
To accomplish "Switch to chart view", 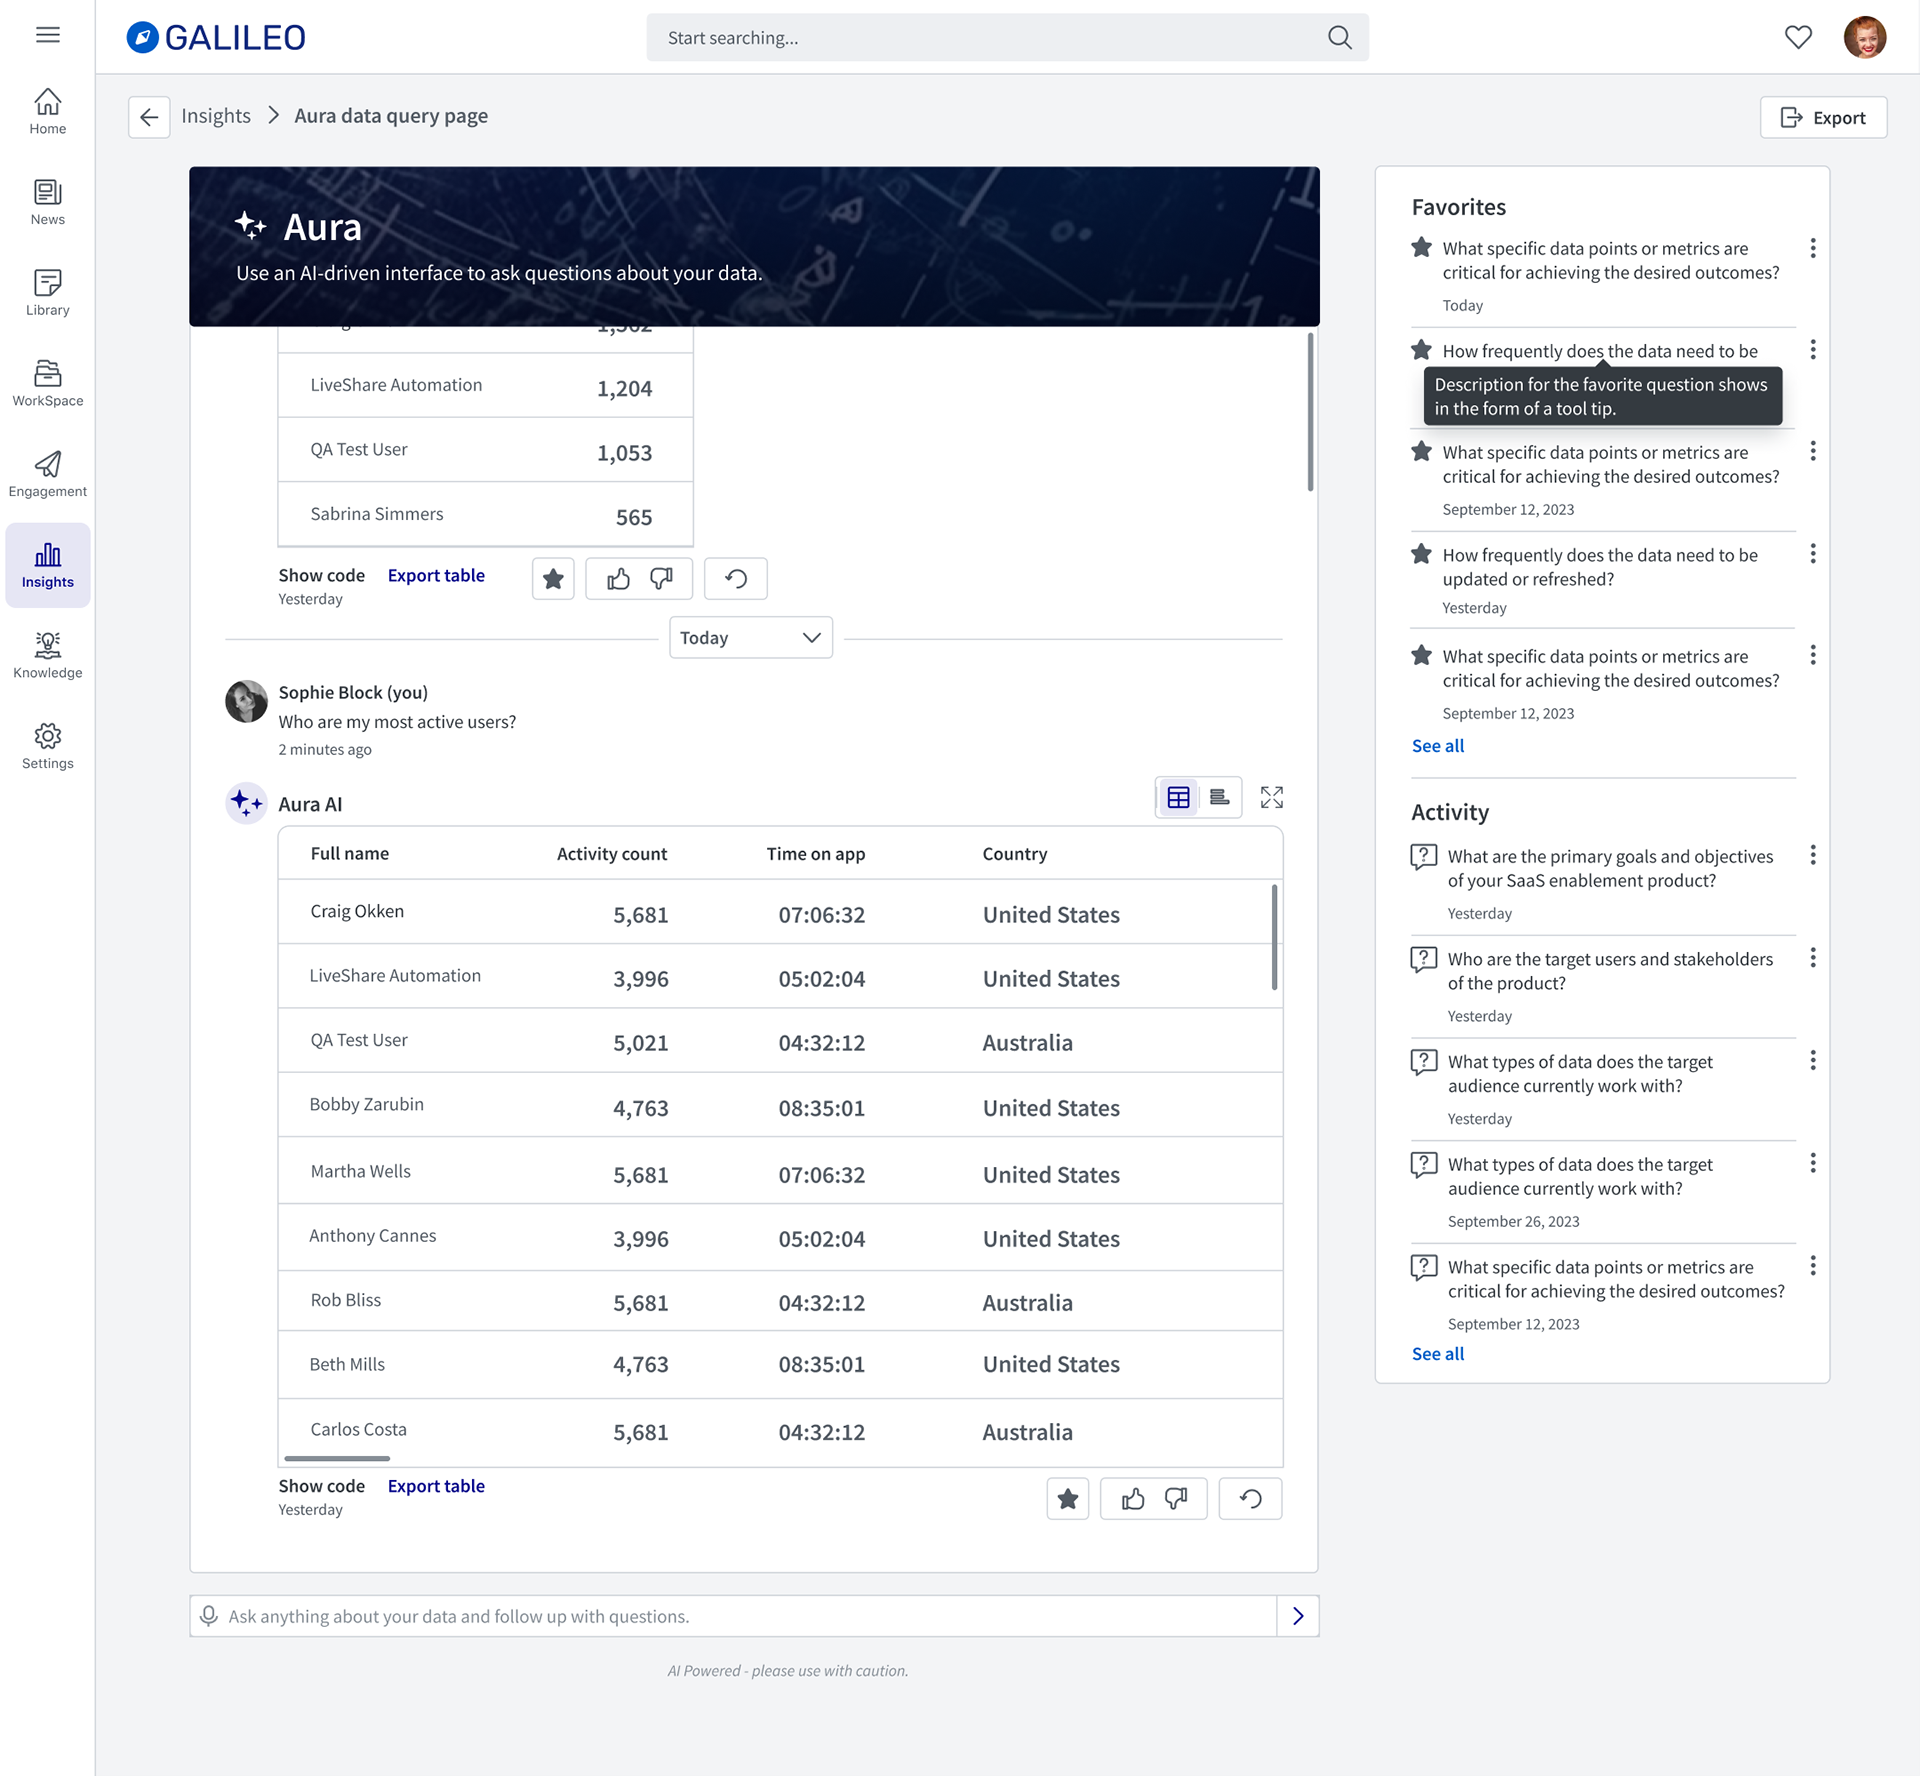I will [x=1219, y=797].
